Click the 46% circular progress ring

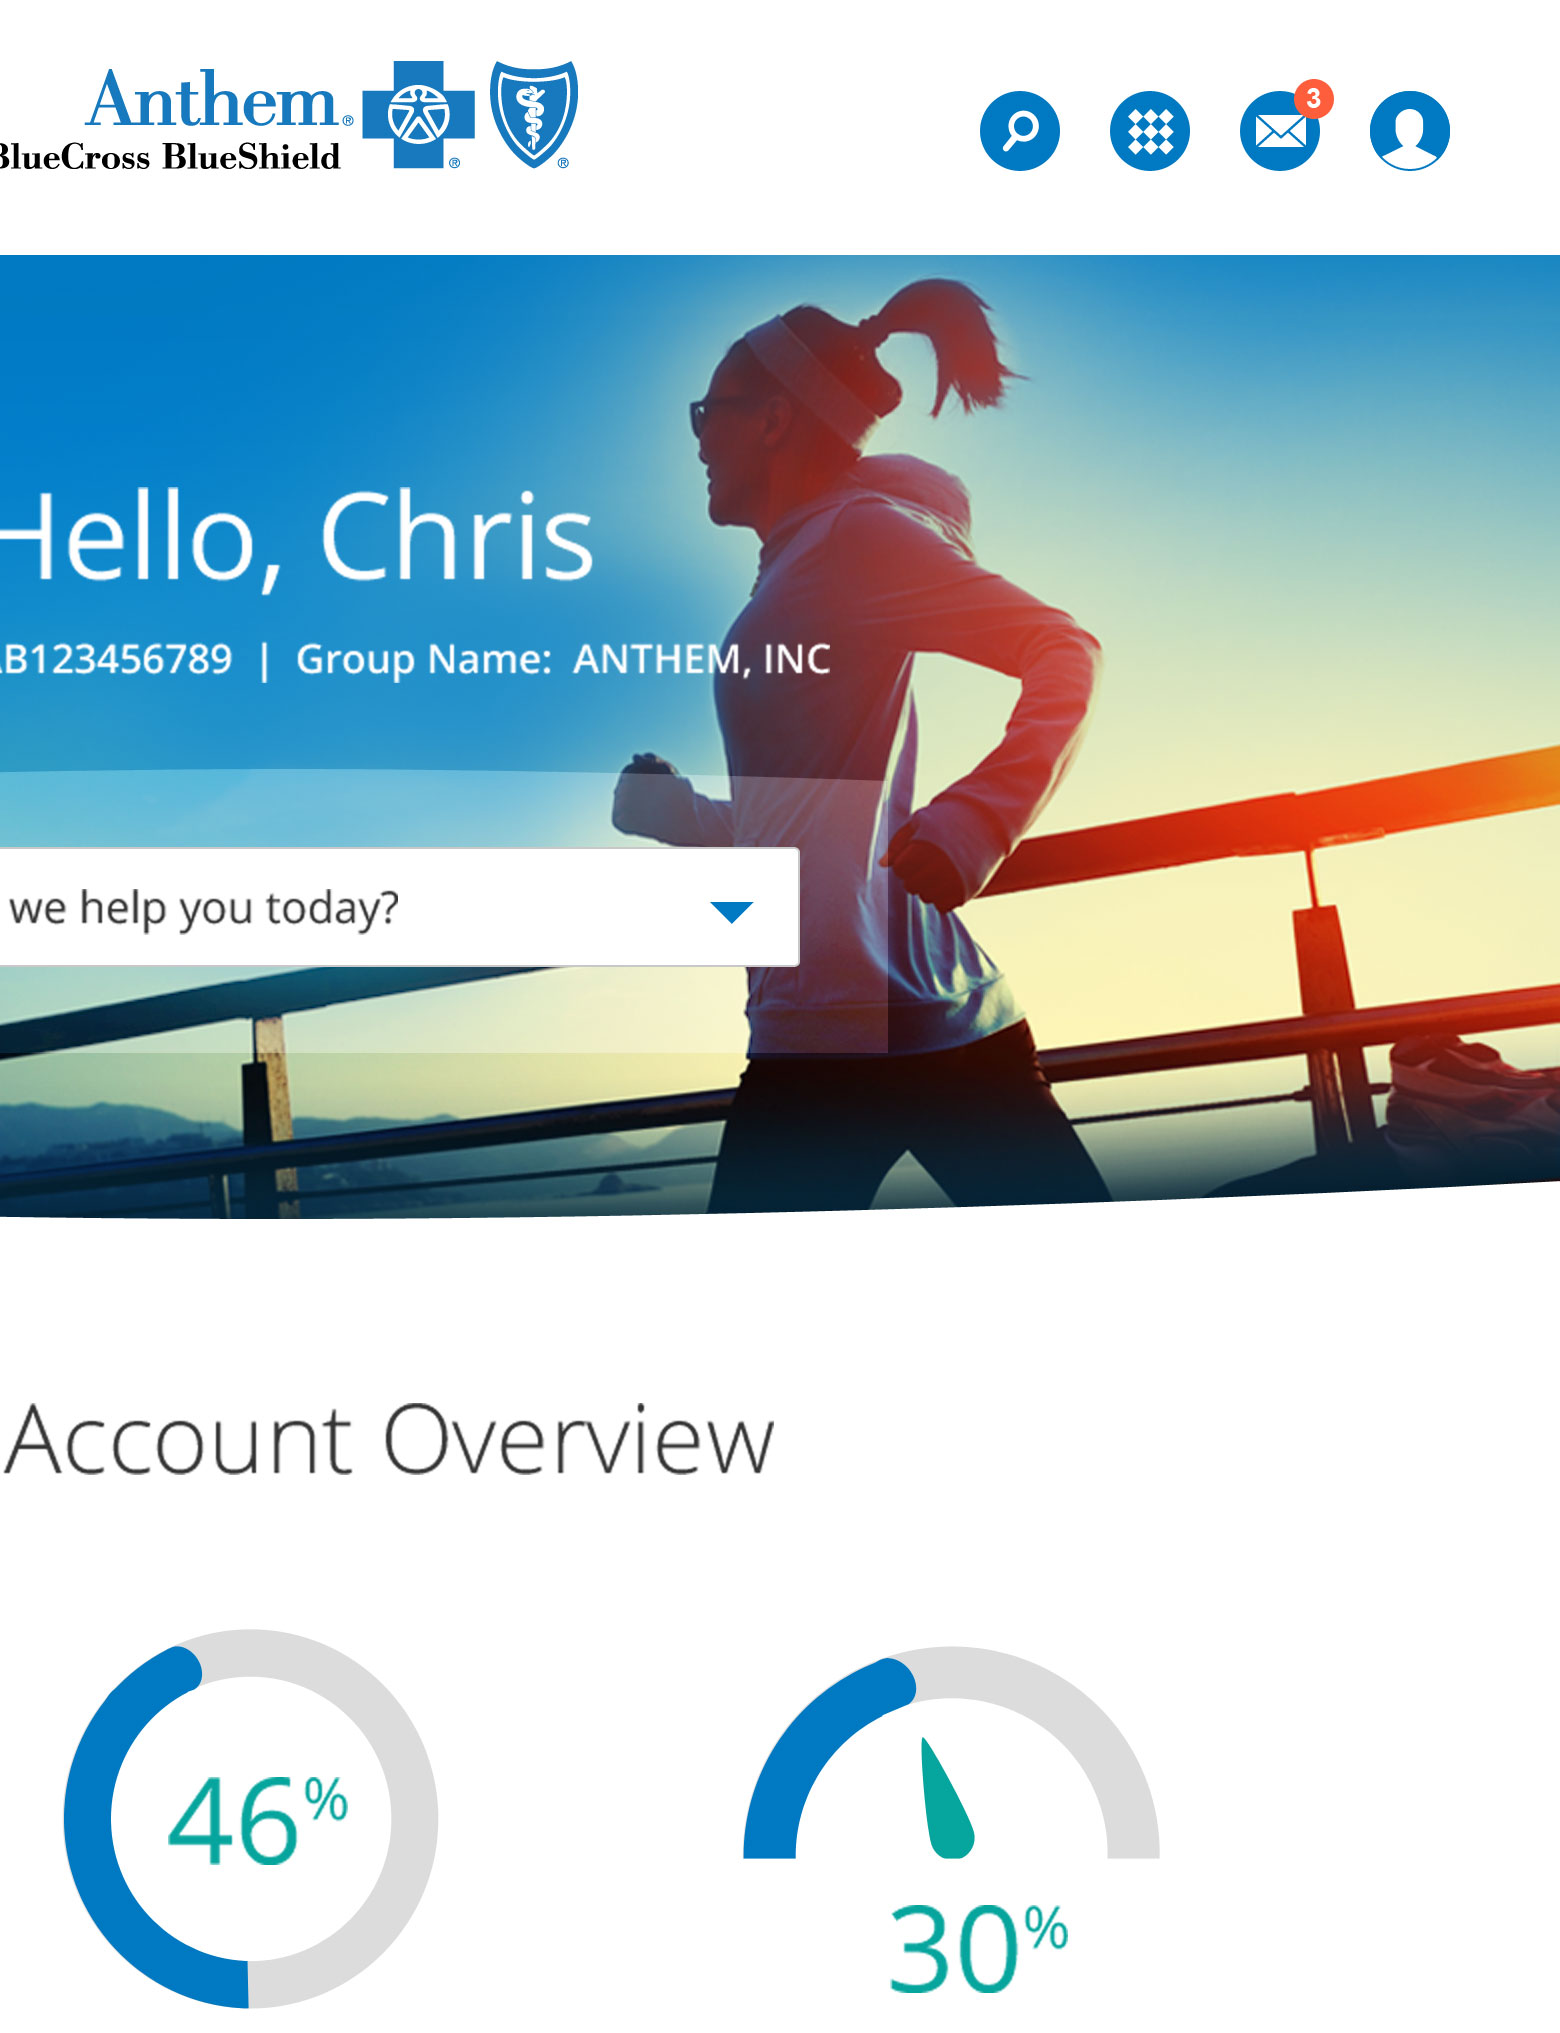(250, 1818)
